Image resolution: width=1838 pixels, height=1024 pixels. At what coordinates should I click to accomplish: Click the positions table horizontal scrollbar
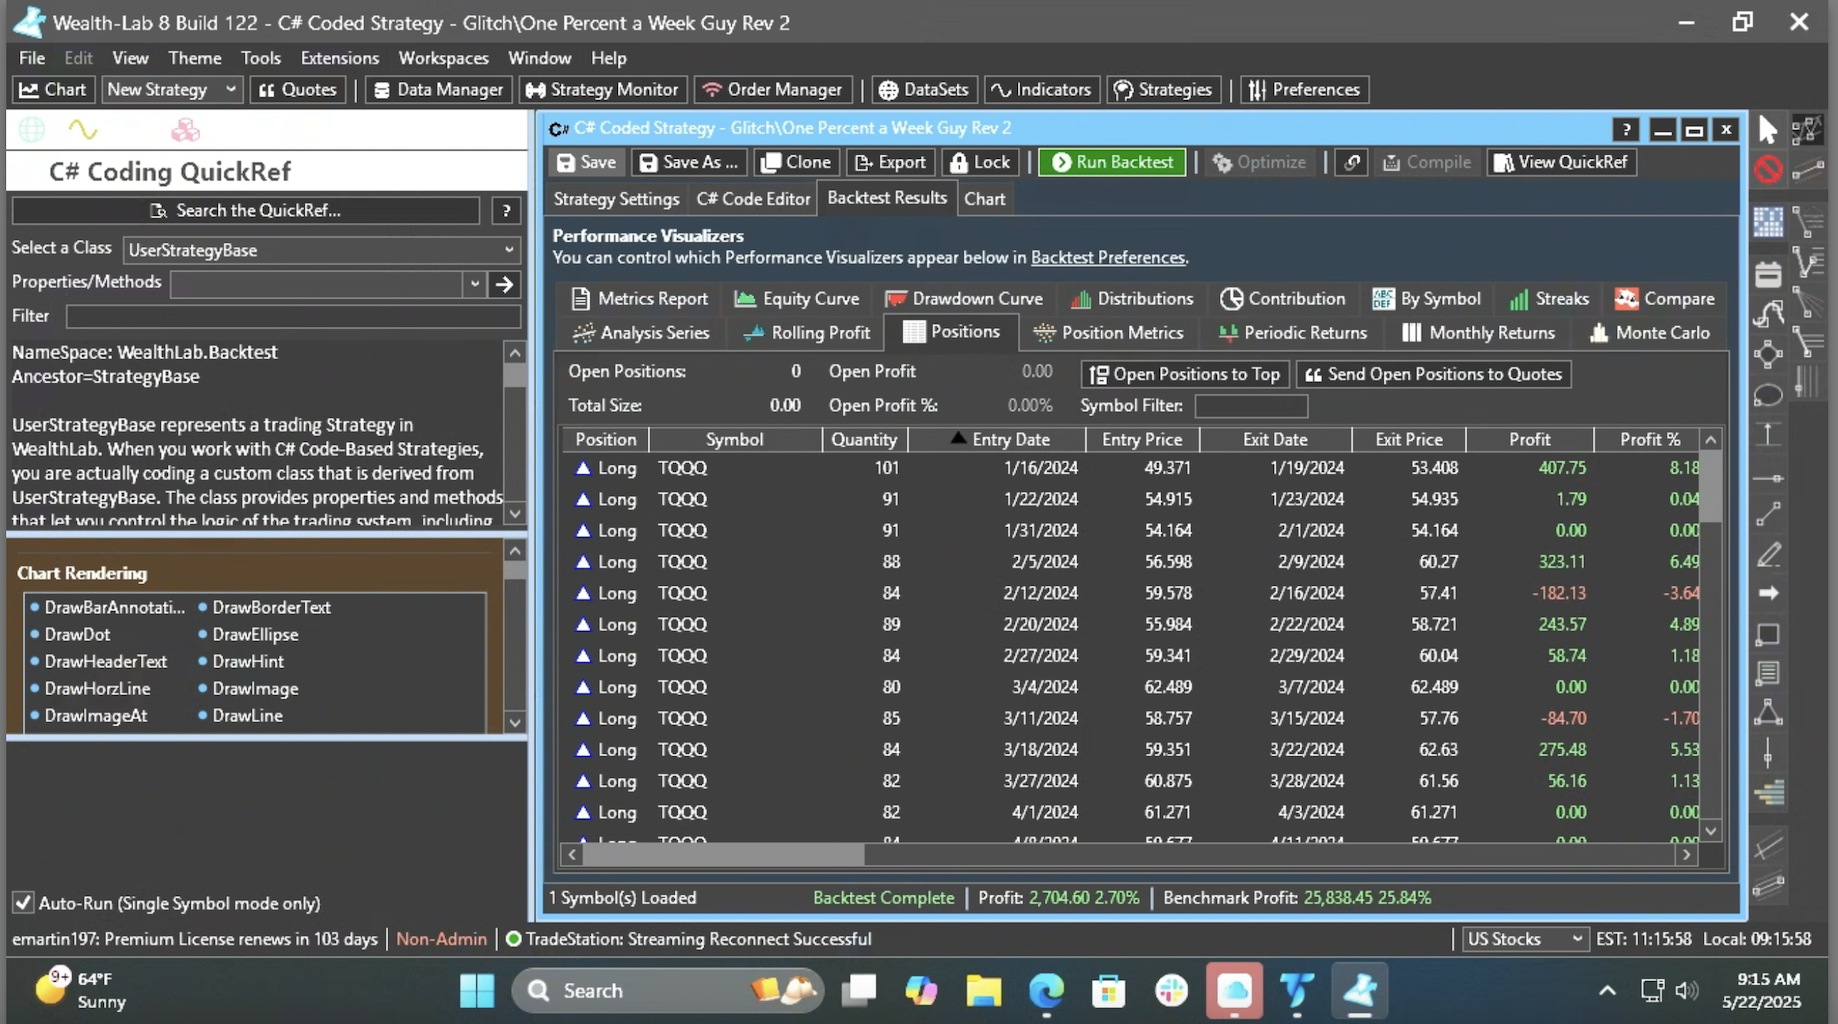click(724, 855)
